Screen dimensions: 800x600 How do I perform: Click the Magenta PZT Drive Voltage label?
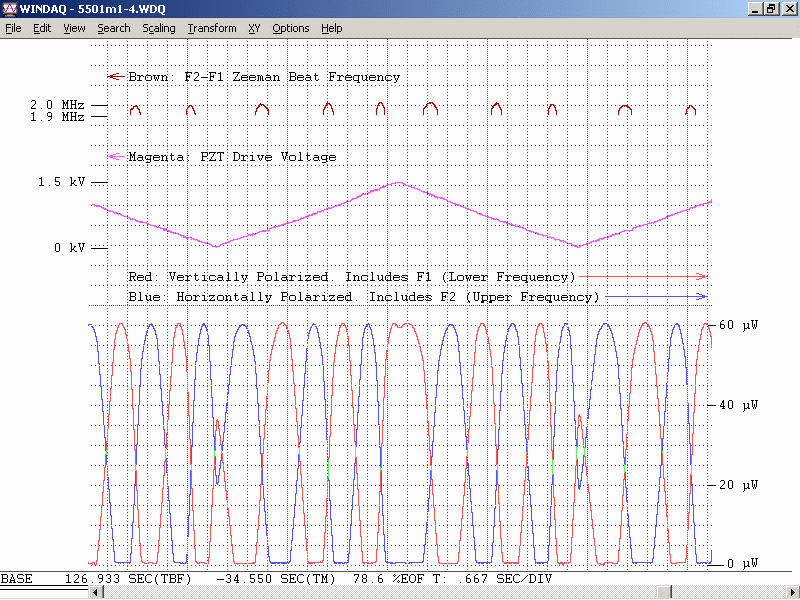pyautogui.click(x=231, y=157)
